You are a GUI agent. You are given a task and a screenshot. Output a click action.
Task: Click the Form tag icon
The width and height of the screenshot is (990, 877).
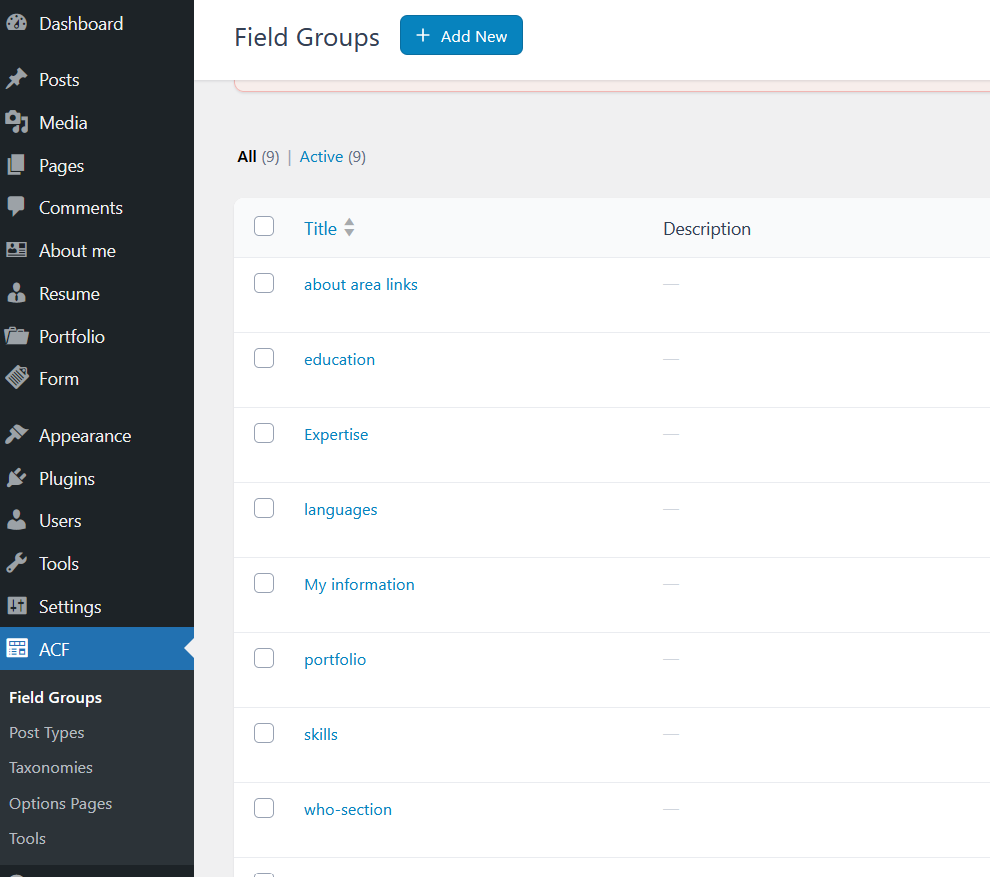(16, 378)
